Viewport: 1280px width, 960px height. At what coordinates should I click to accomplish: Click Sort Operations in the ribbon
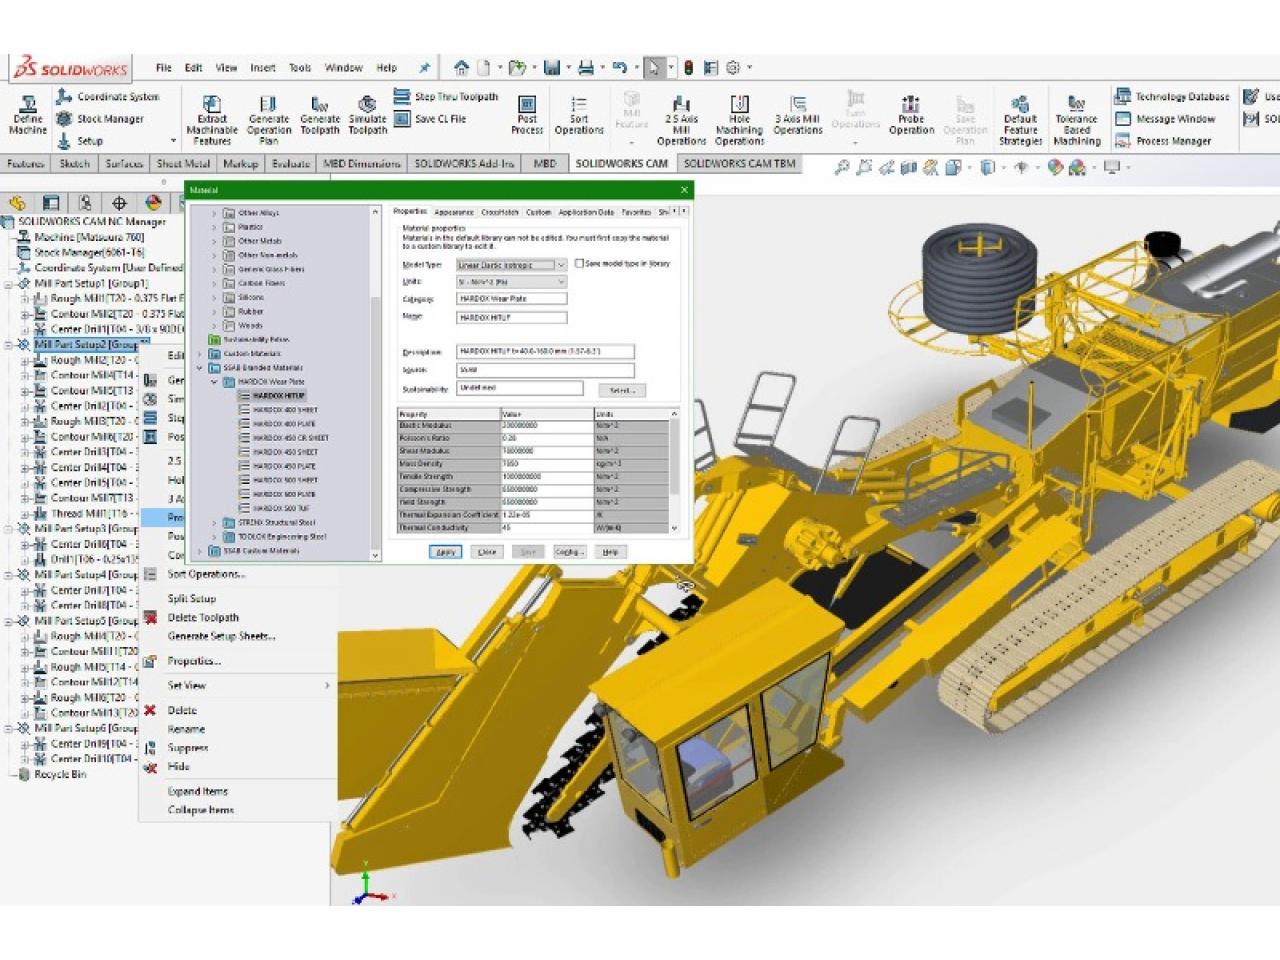tap(579, 115)
